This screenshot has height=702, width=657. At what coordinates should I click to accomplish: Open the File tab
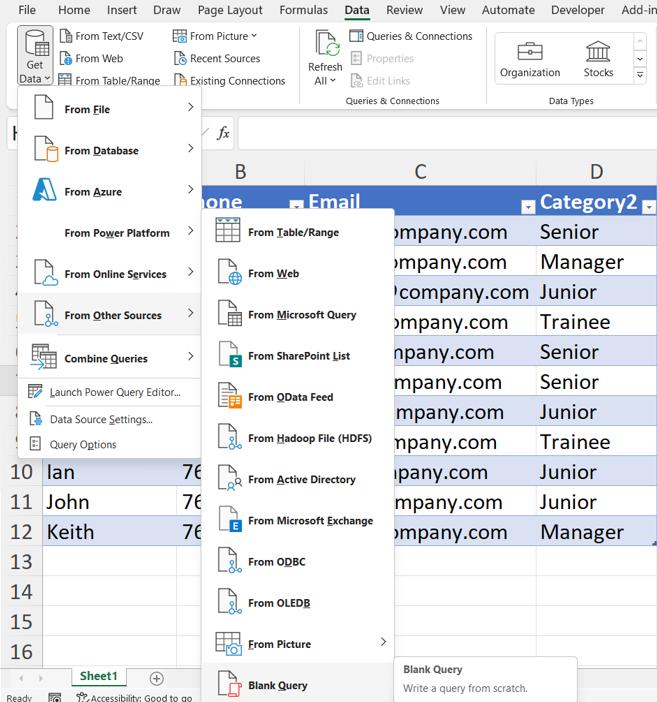pos(27,9)
